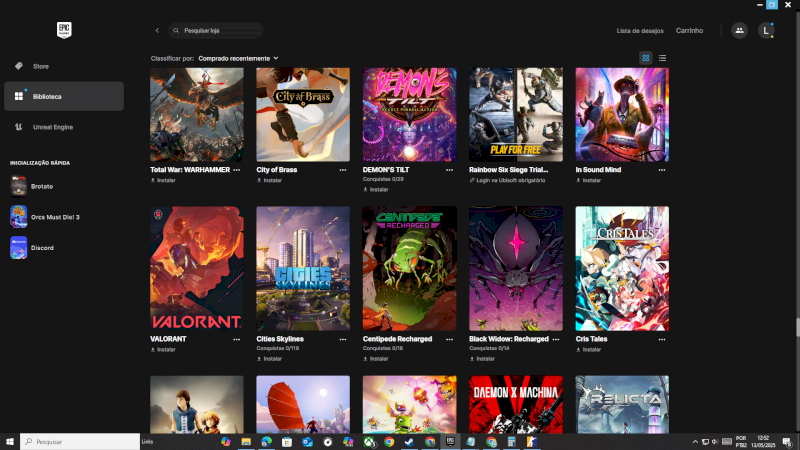The image size is (800, 450).
Task: Open In Sound Mind options menu
Action: [x=662, y=170]
